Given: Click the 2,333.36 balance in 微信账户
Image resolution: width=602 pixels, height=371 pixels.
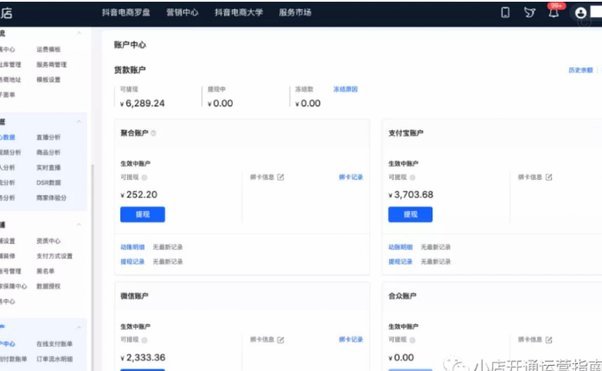Looking at the screenshot, I should click(x=143, y=358).
